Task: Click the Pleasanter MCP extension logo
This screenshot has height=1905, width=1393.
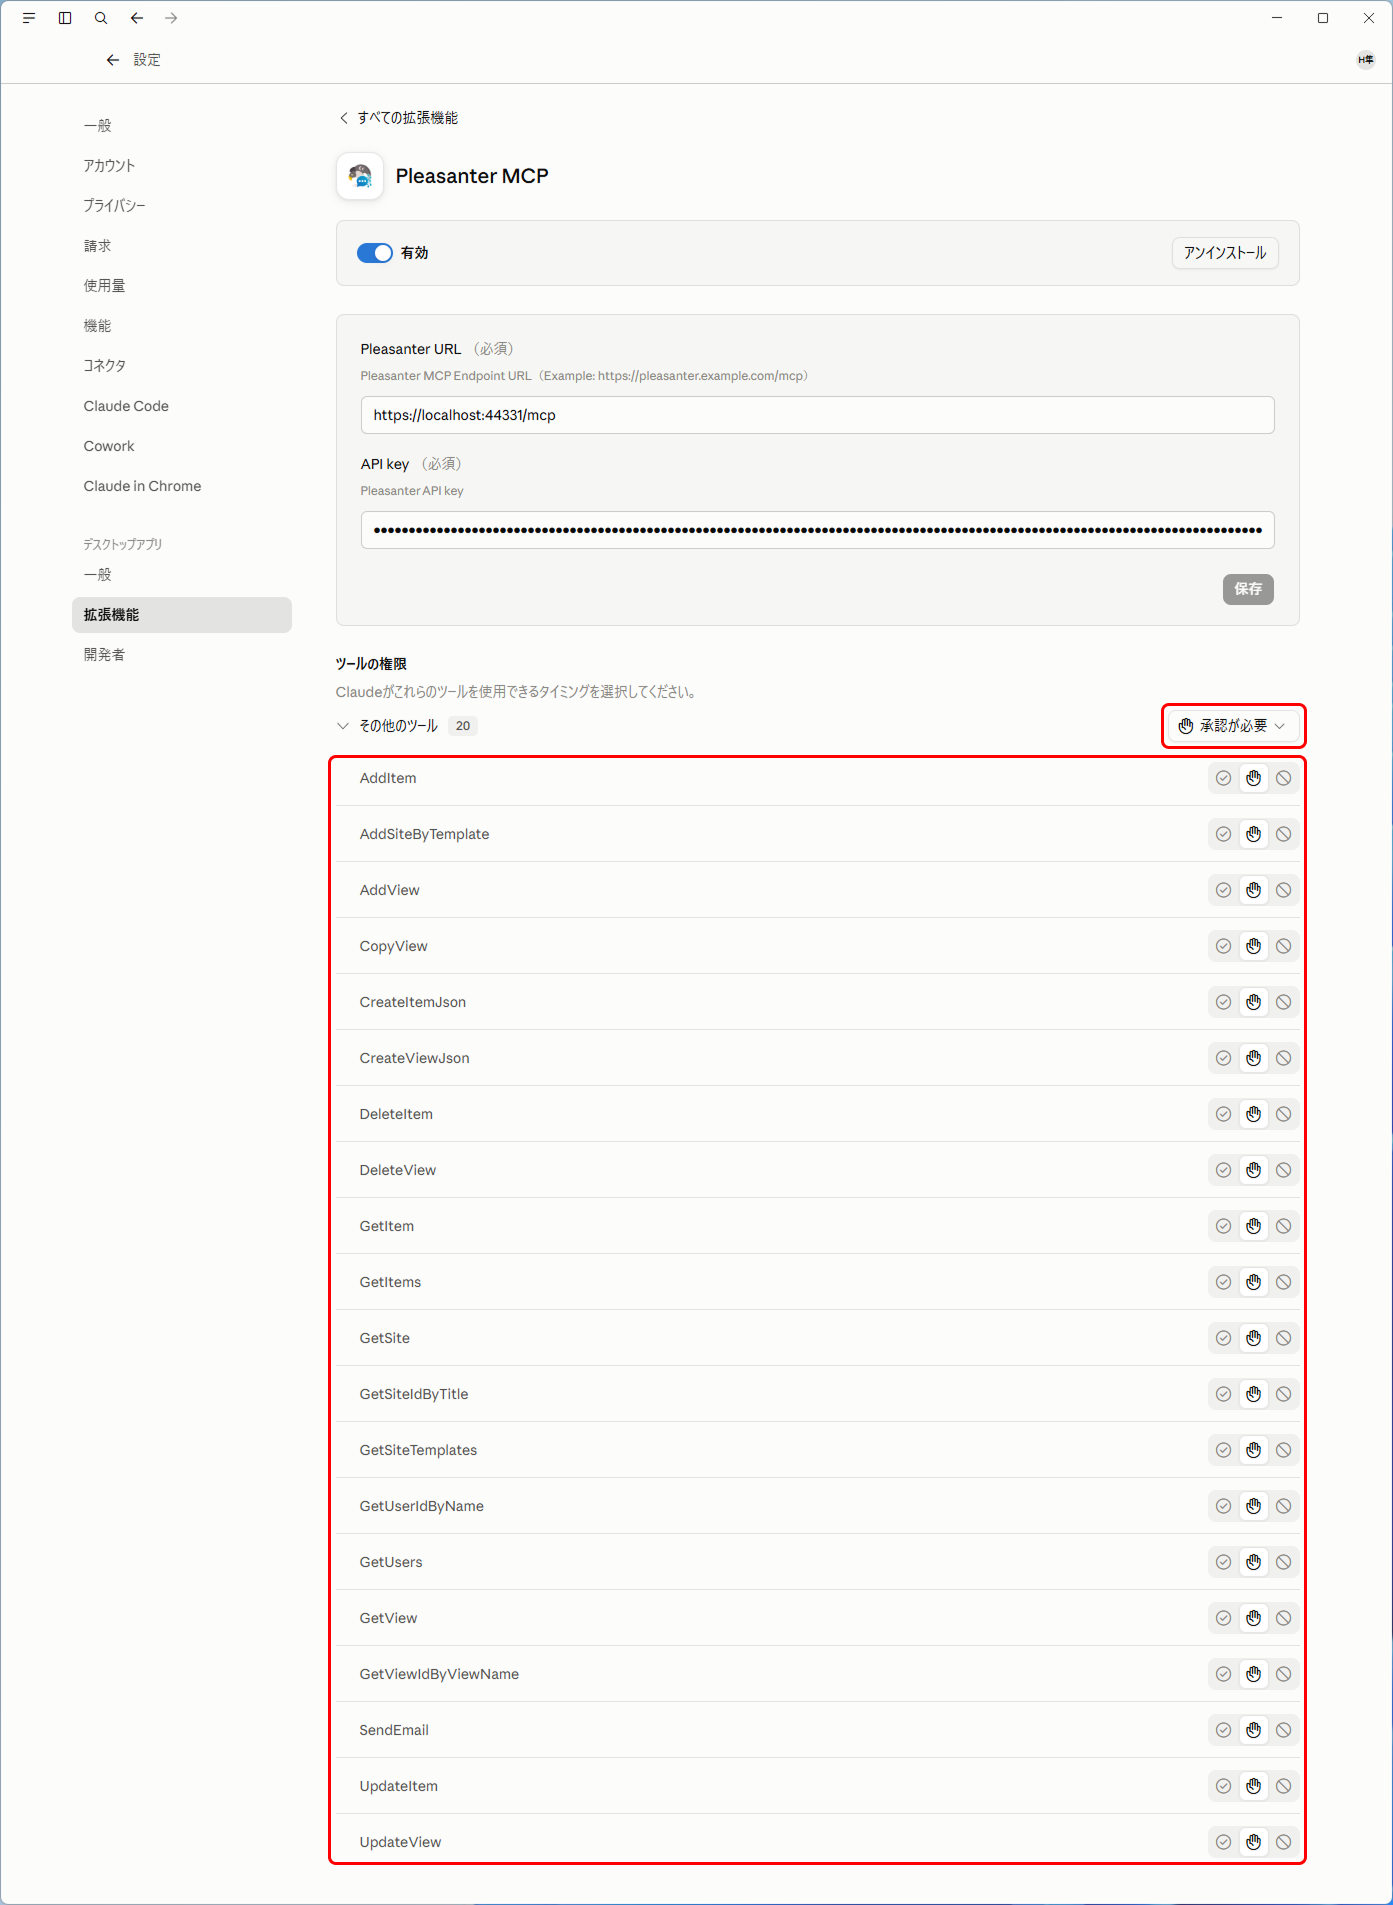Action: pos(360,176)
